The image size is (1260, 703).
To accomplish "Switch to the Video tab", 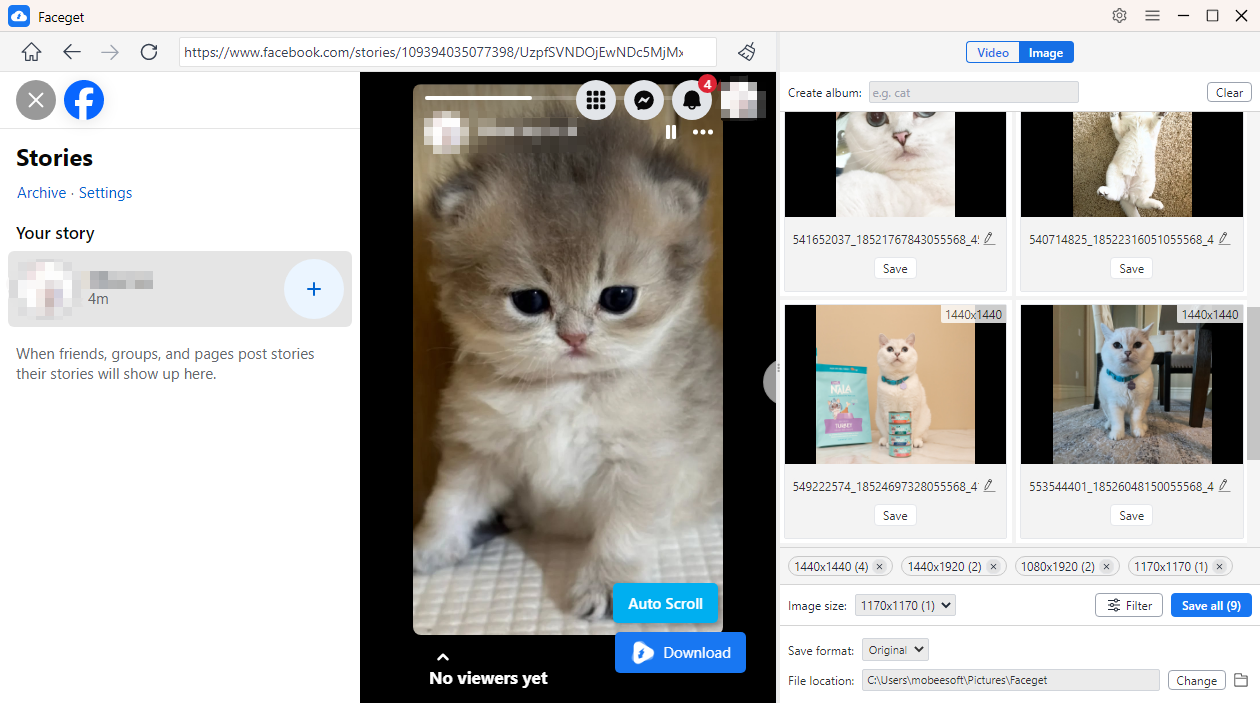I will [x=992, y=53].
